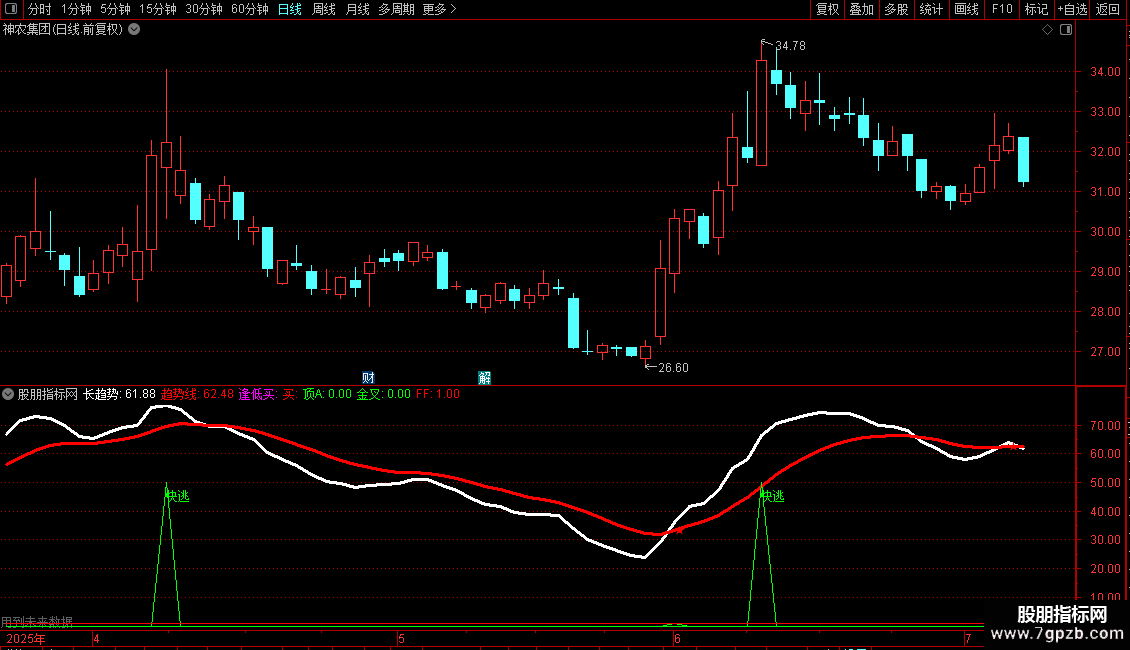Add stock to watchlist with +自选
The height and width of the screenshot is (650, 1130).
coord(1072,9)
